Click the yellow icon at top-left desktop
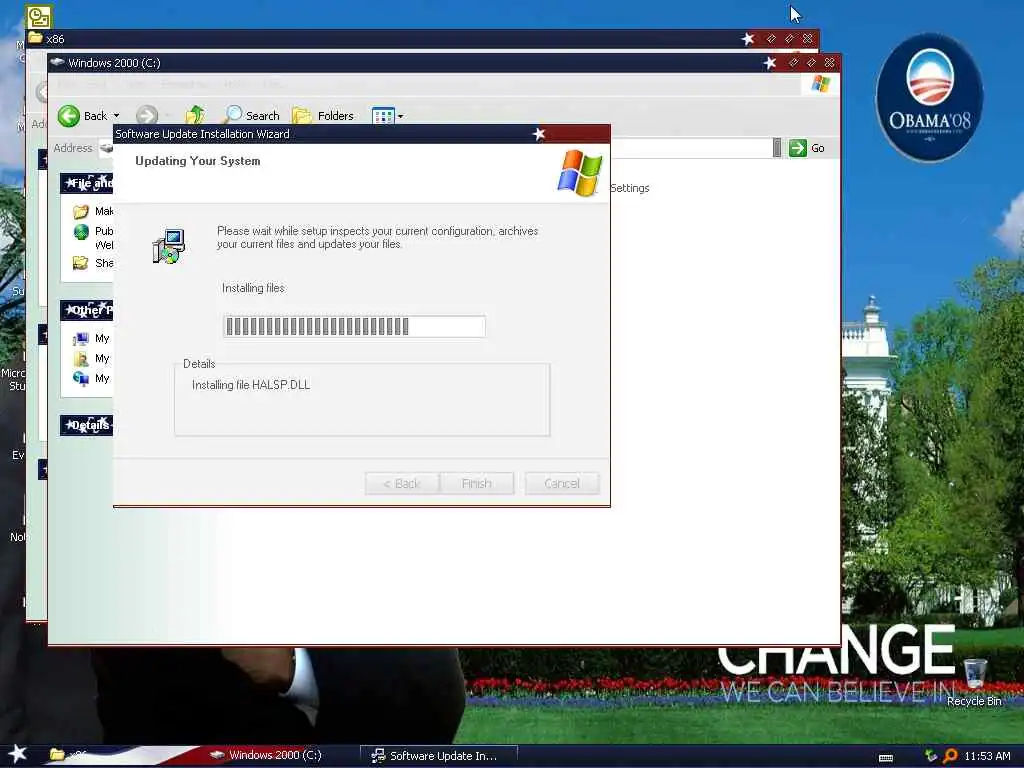This screenshot has height=768, width=1024. (x=39, y=16)
